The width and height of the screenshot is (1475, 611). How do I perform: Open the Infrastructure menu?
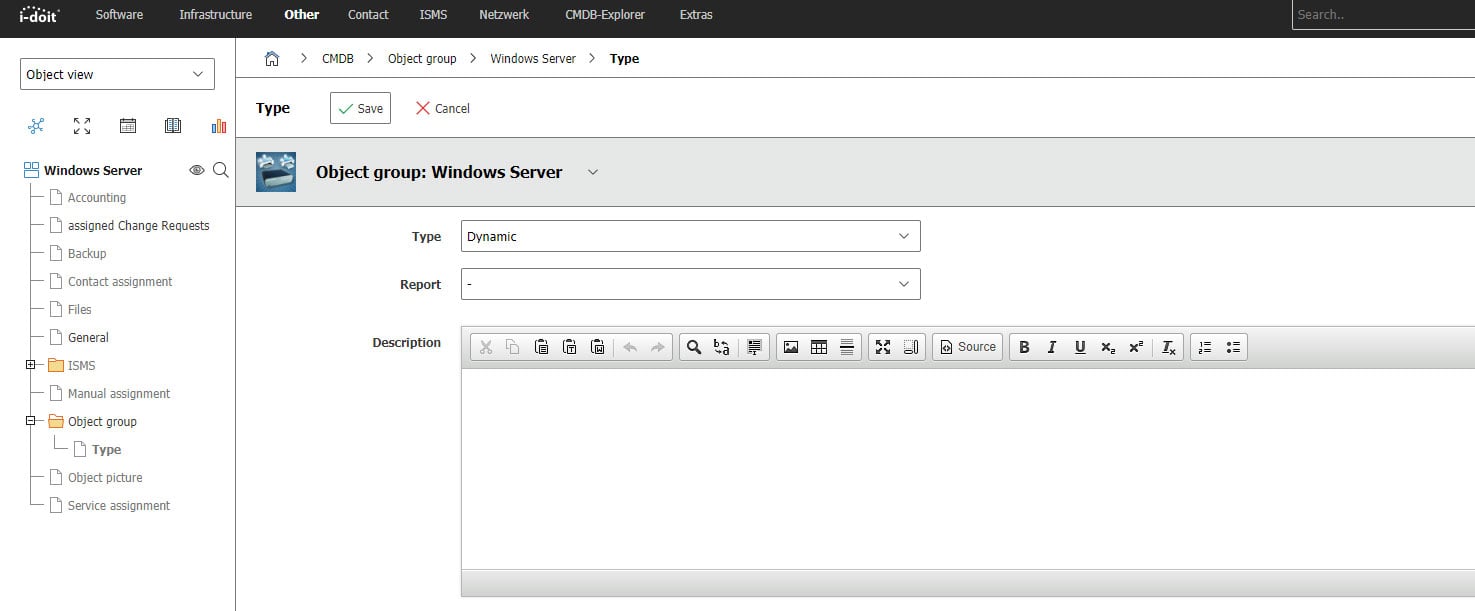(214, 14)
